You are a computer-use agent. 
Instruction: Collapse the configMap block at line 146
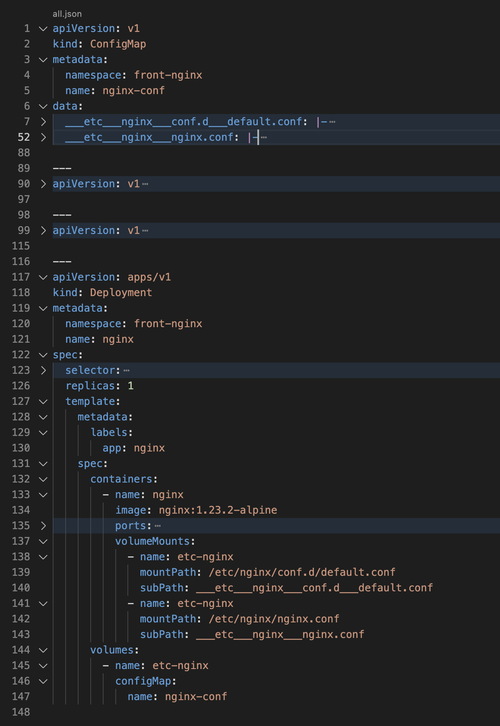click(x=43, y=681)
